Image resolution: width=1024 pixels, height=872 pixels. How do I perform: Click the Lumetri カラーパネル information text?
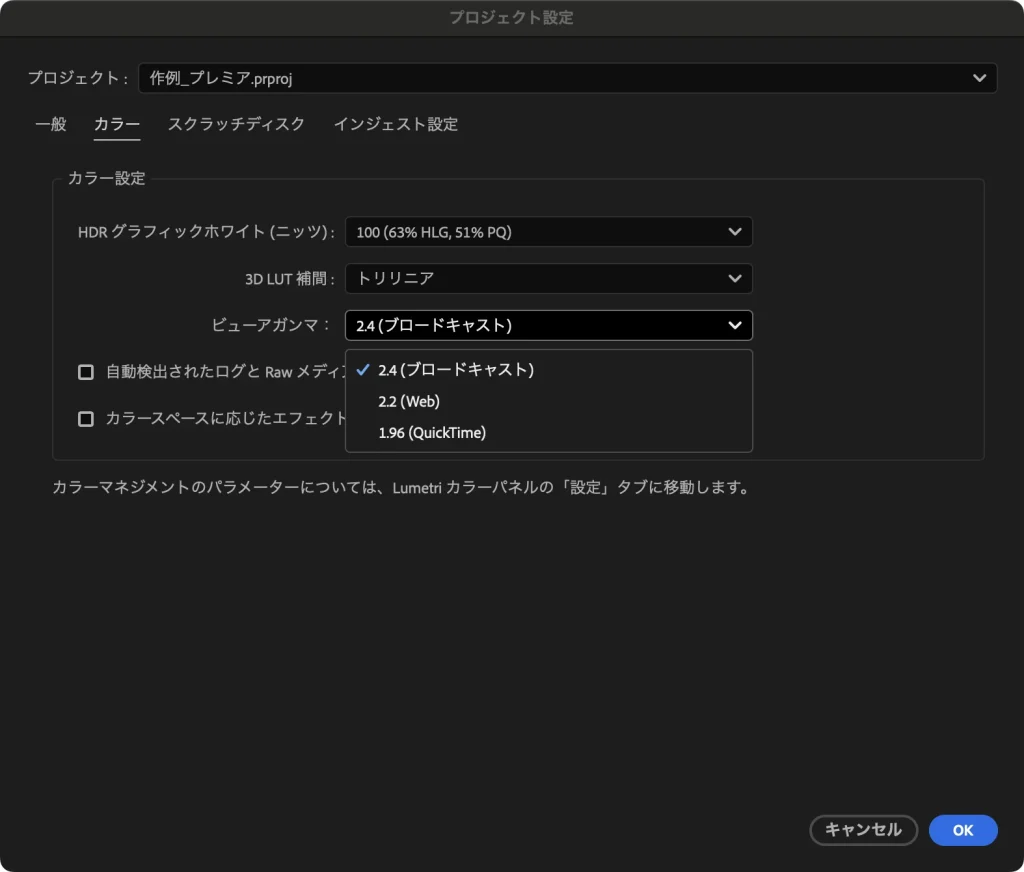tap(402, 487)
